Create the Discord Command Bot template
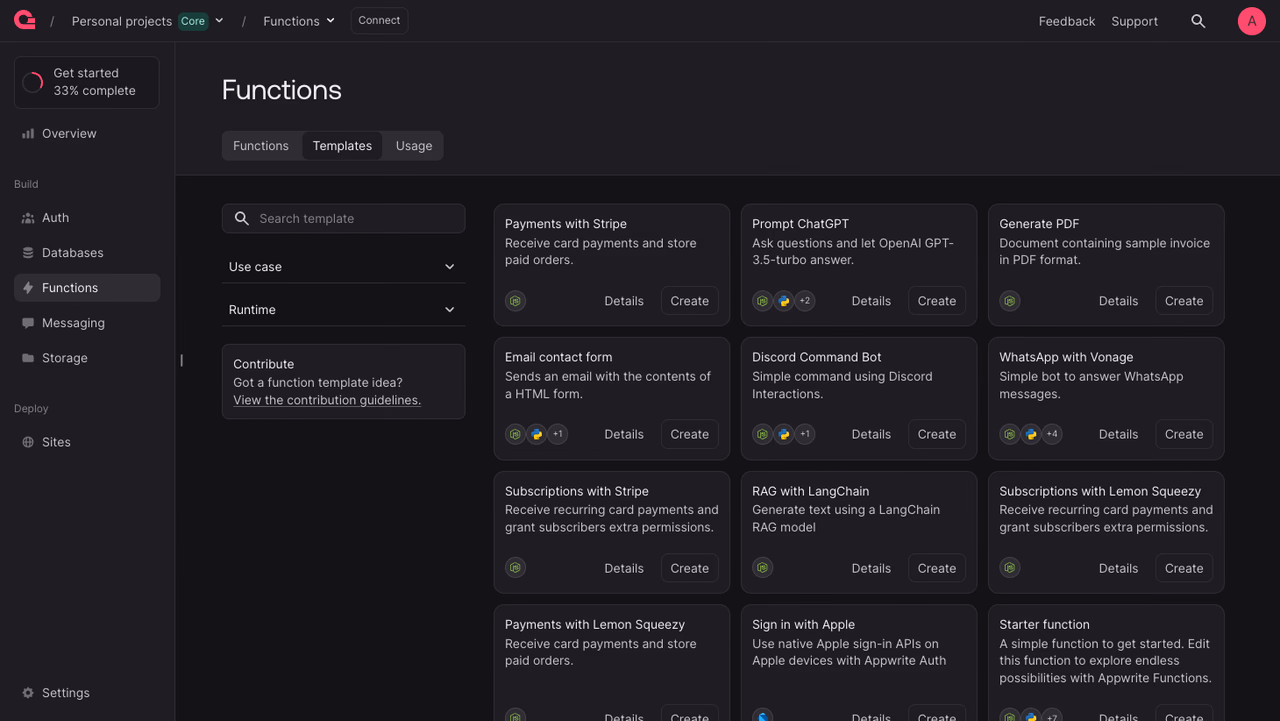The image size is (1280, 721). pos(937,434)
